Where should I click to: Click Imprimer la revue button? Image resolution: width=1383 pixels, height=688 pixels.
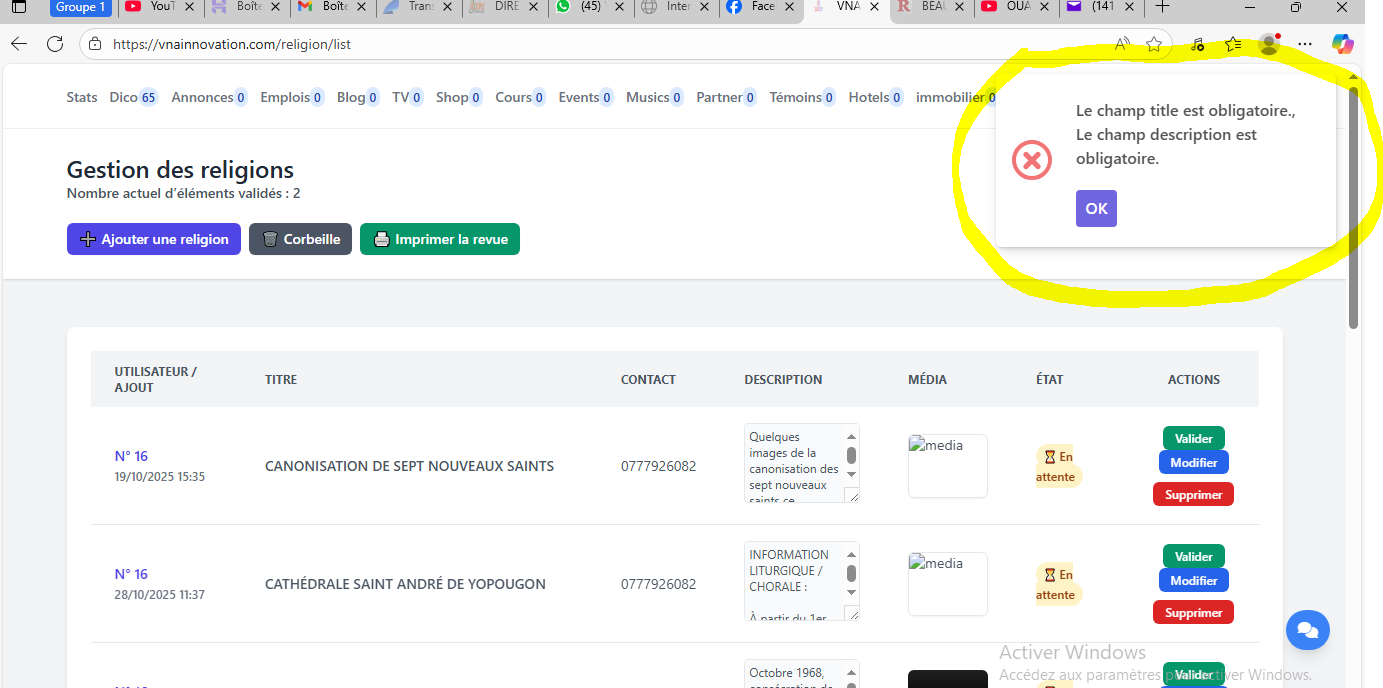pyautogui.click(x=440, y=239)
